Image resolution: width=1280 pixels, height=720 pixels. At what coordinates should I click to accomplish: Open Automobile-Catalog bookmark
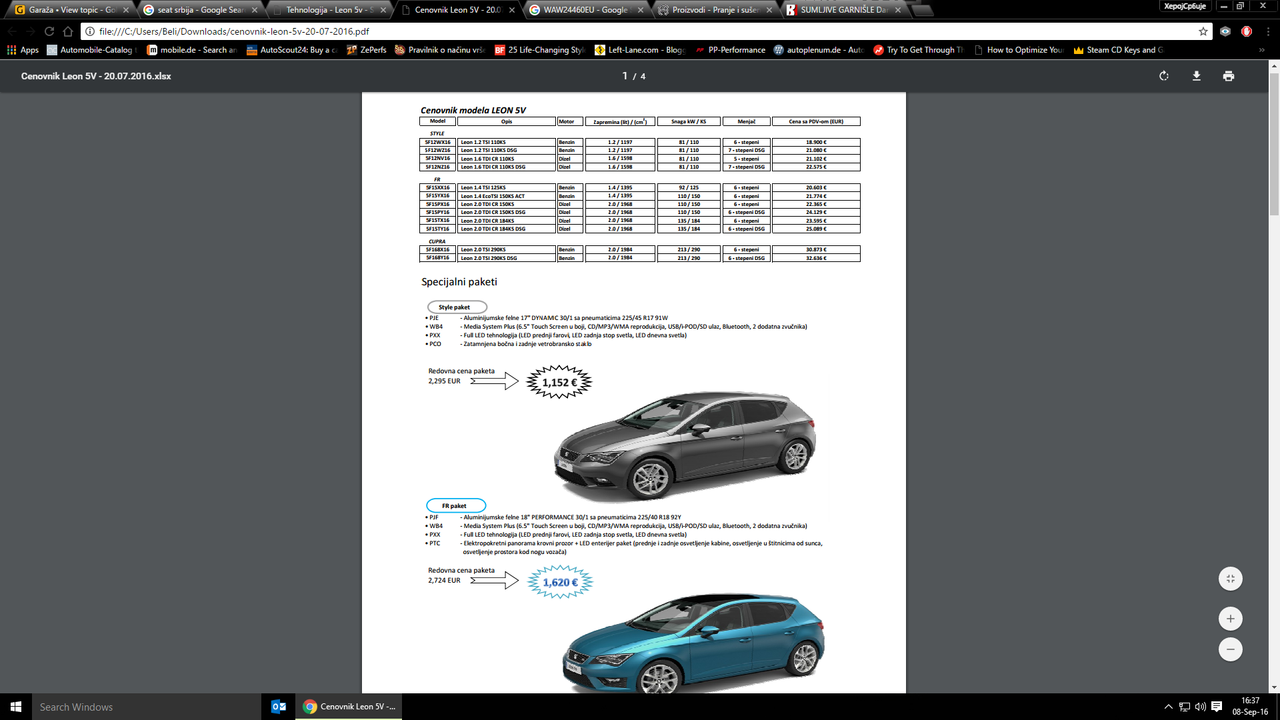pos(90,50)
